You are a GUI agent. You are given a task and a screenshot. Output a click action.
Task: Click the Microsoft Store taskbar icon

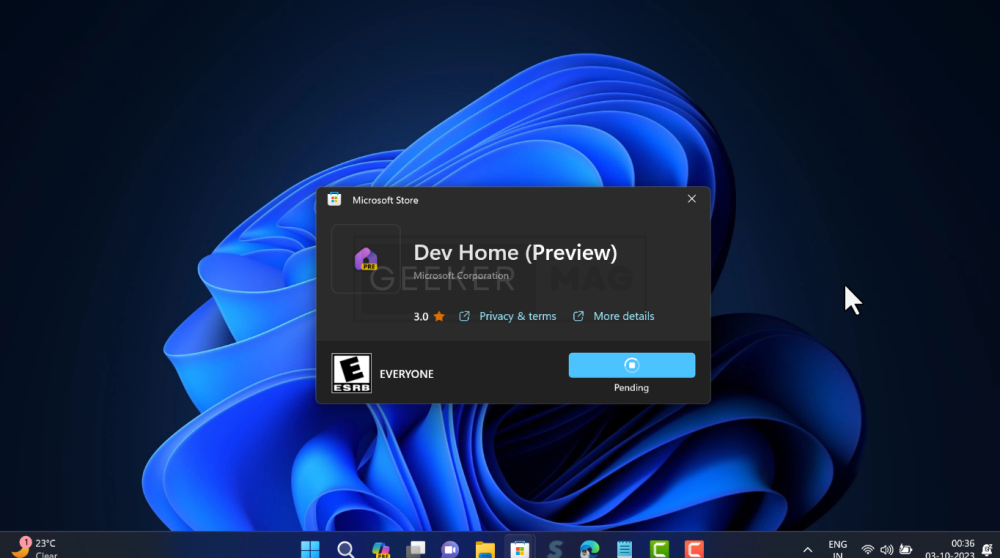[x=520, y=549]
